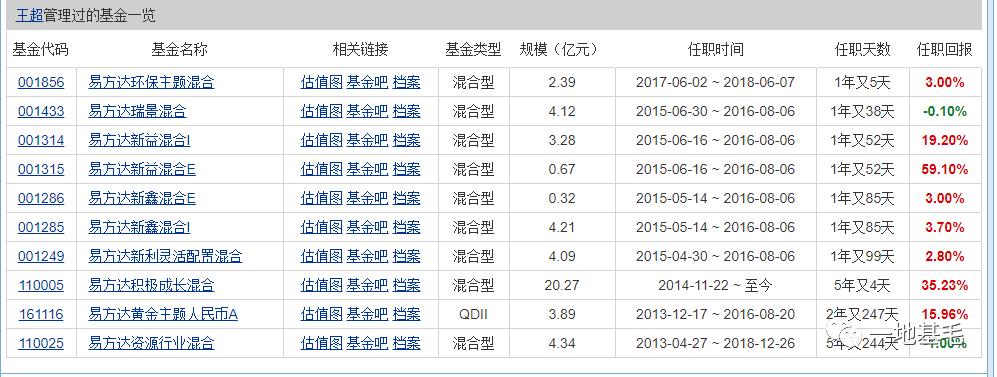Screen dimensions: 997x377
Task: Open fund code 001249 link
Action: pyautogui.click(x=41, y=256)
